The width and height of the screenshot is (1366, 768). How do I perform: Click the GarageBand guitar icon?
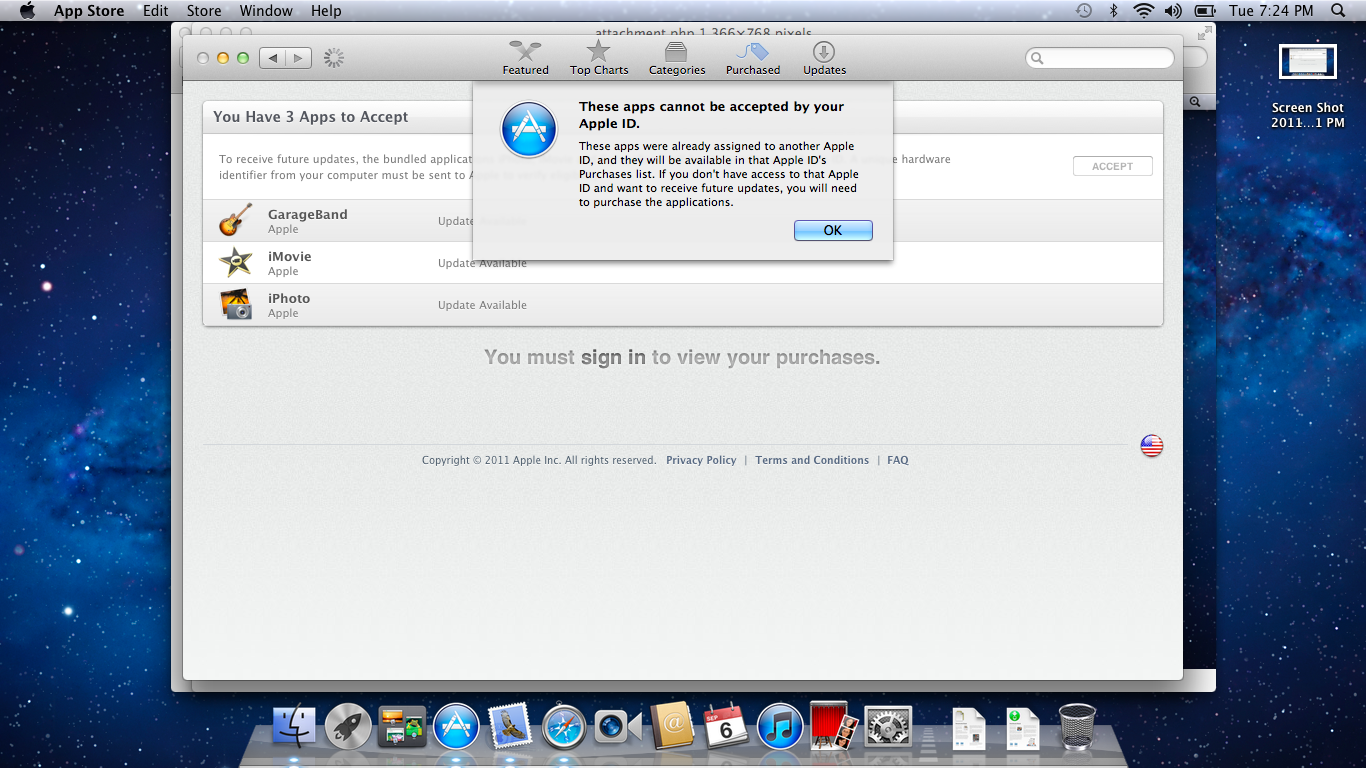(236, 220)
